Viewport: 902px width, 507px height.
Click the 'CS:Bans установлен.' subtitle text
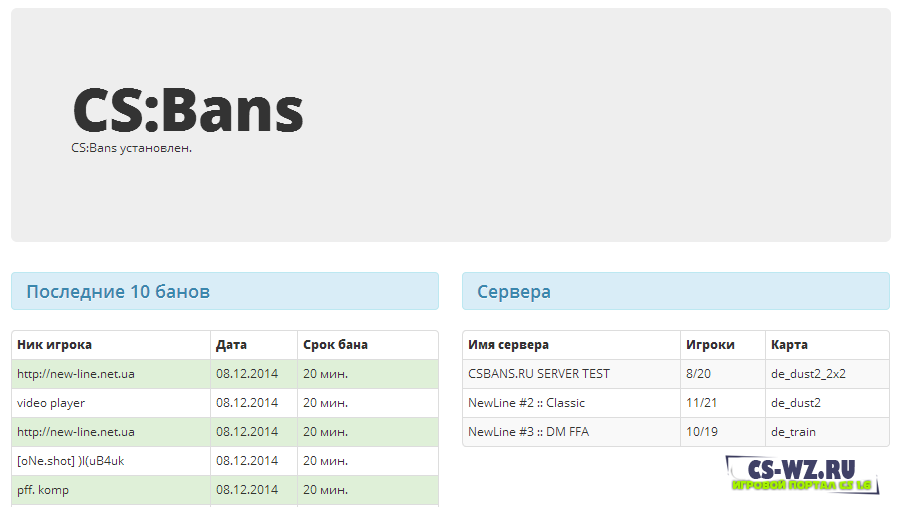tap(132, 148)
